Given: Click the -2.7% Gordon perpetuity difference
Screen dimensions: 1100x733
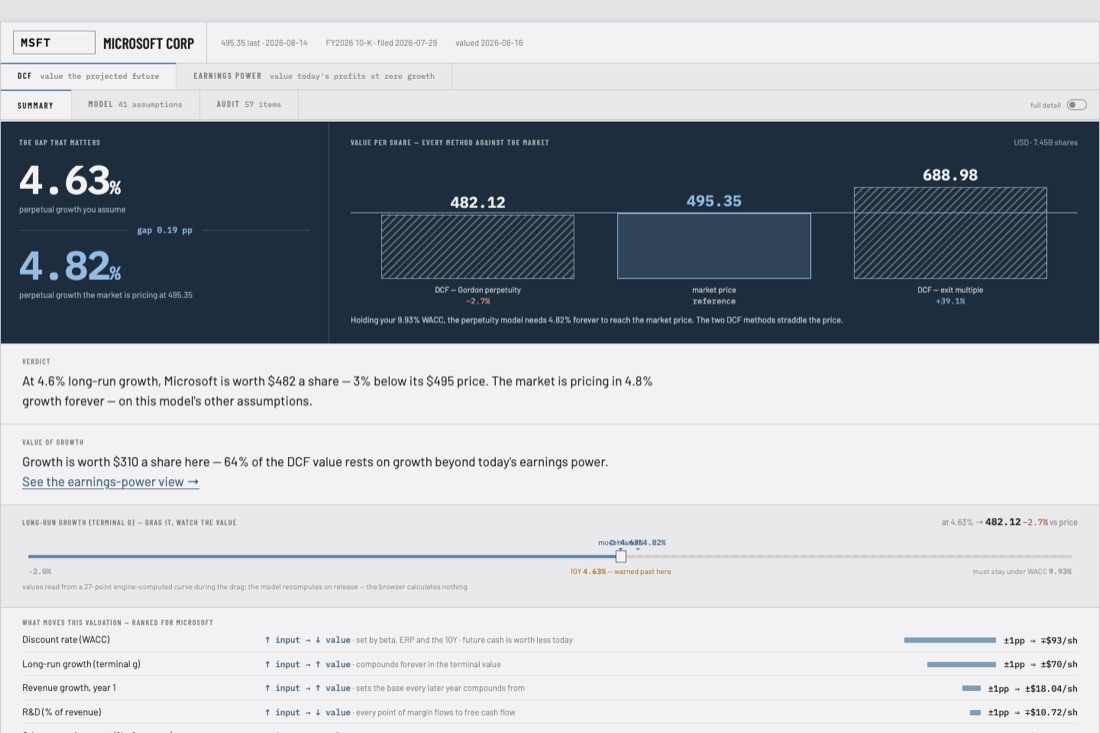Looking at the screenshot, I should [478, 301].
